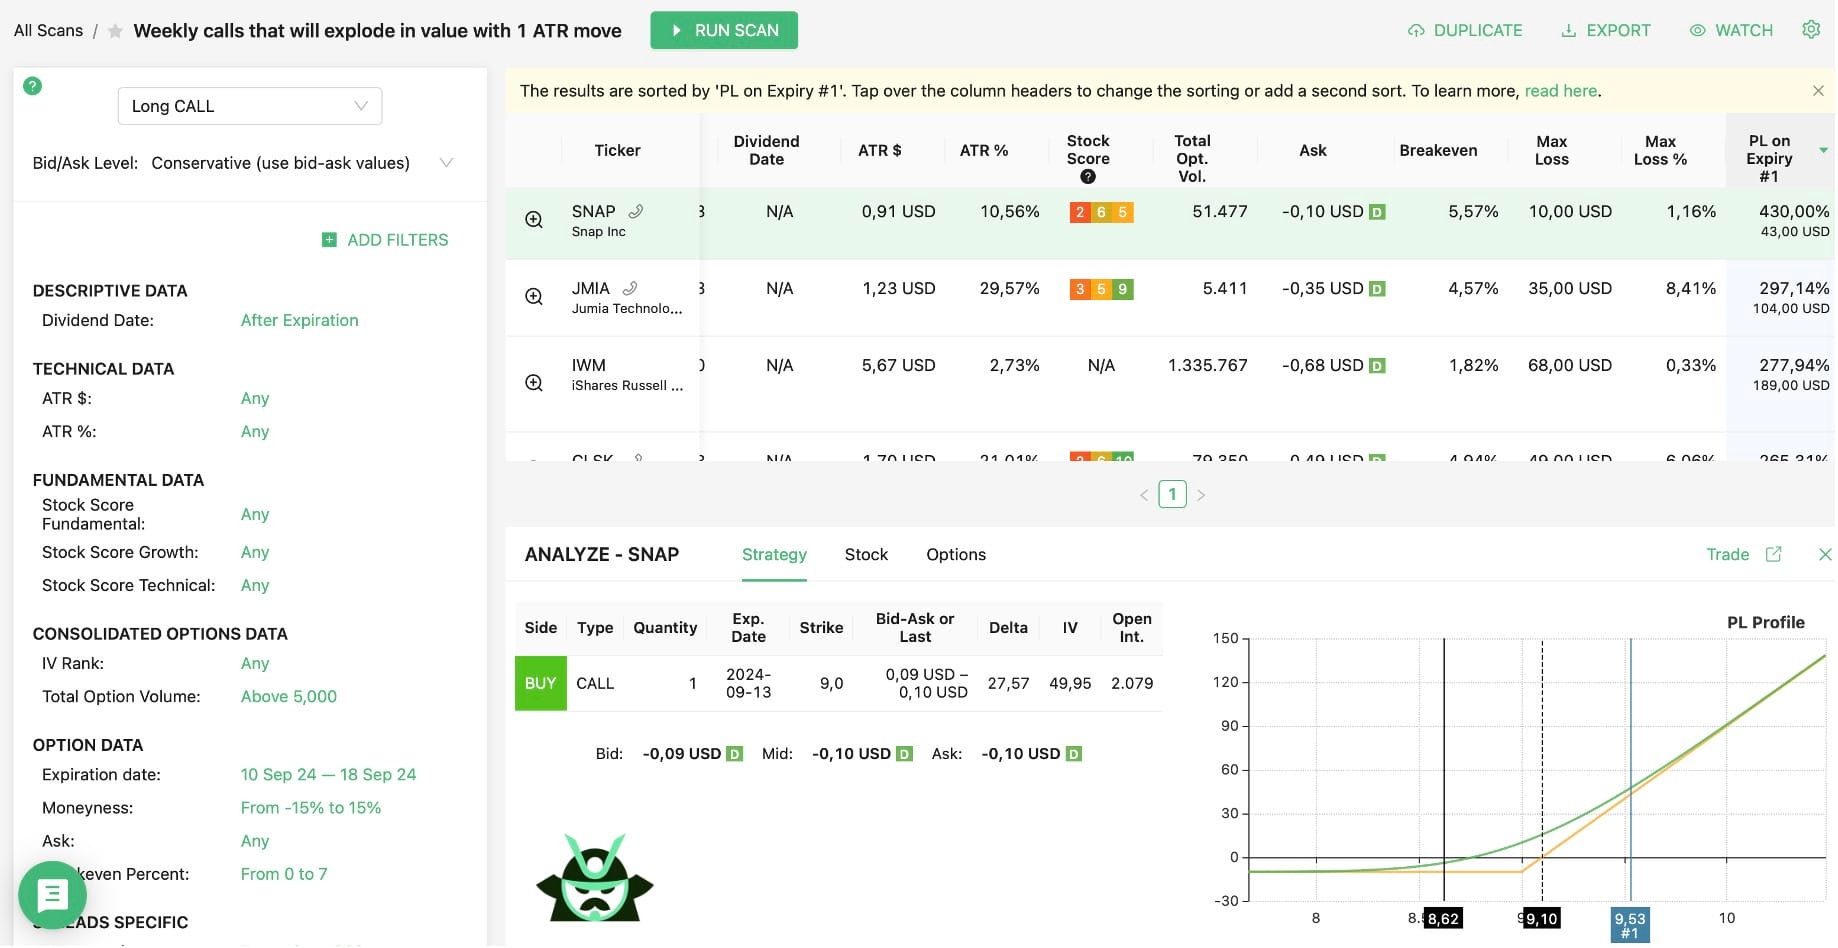This screenshot has width=1838, height=948.
Task: Open the link icon next to SNAP ticker
Action: coord(636,211)
